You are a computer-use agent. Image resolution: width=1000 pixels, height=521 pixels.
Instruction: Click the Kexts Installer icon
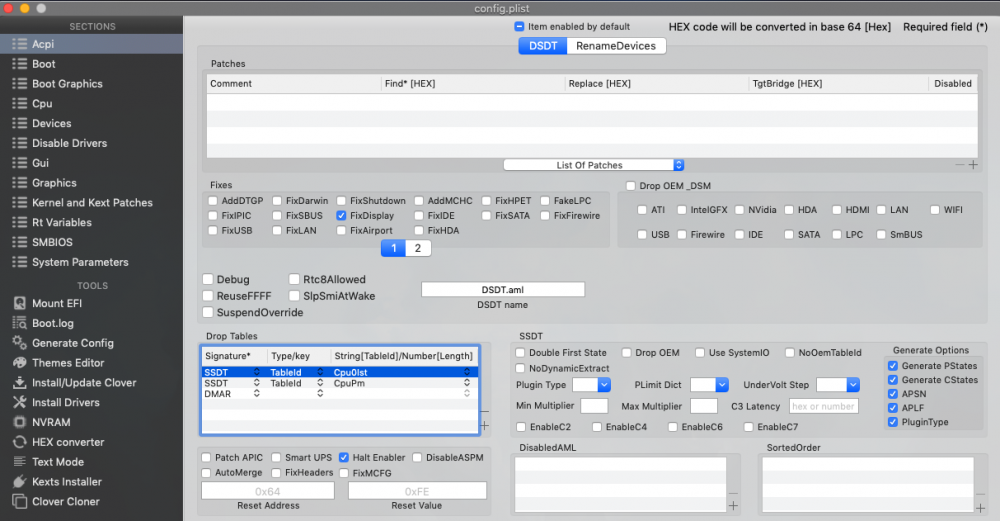tap(20, 481)
